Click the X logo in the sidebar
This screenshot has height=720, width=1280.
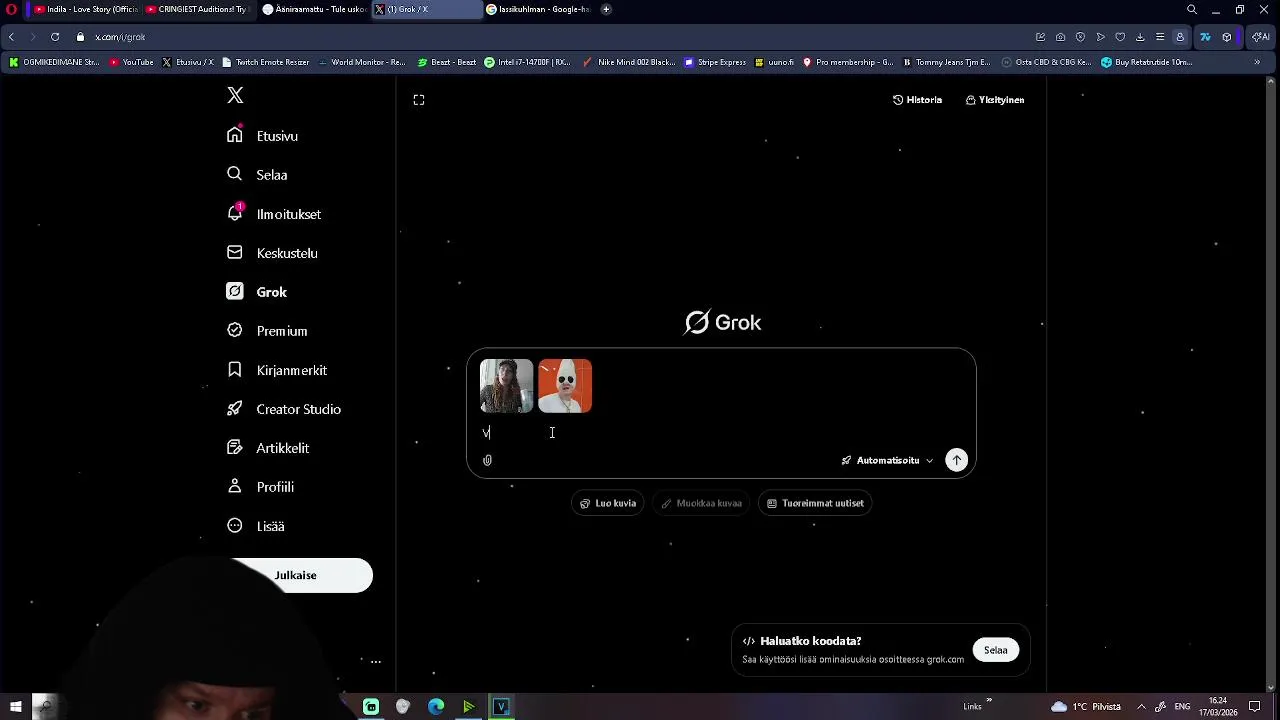click(235, 95)
